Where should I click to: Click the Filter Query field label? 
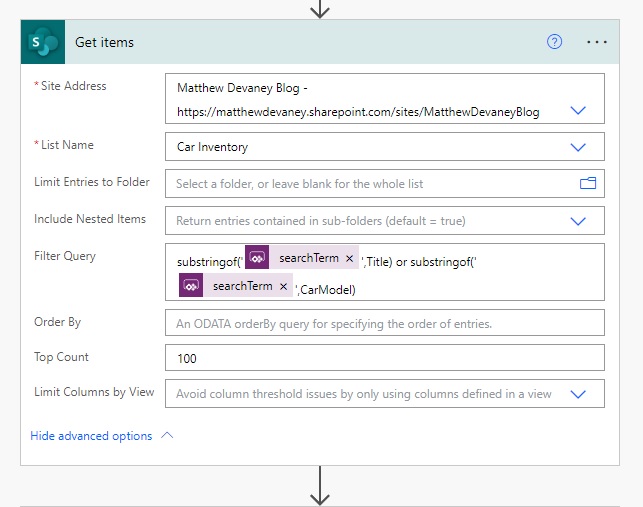65,256
